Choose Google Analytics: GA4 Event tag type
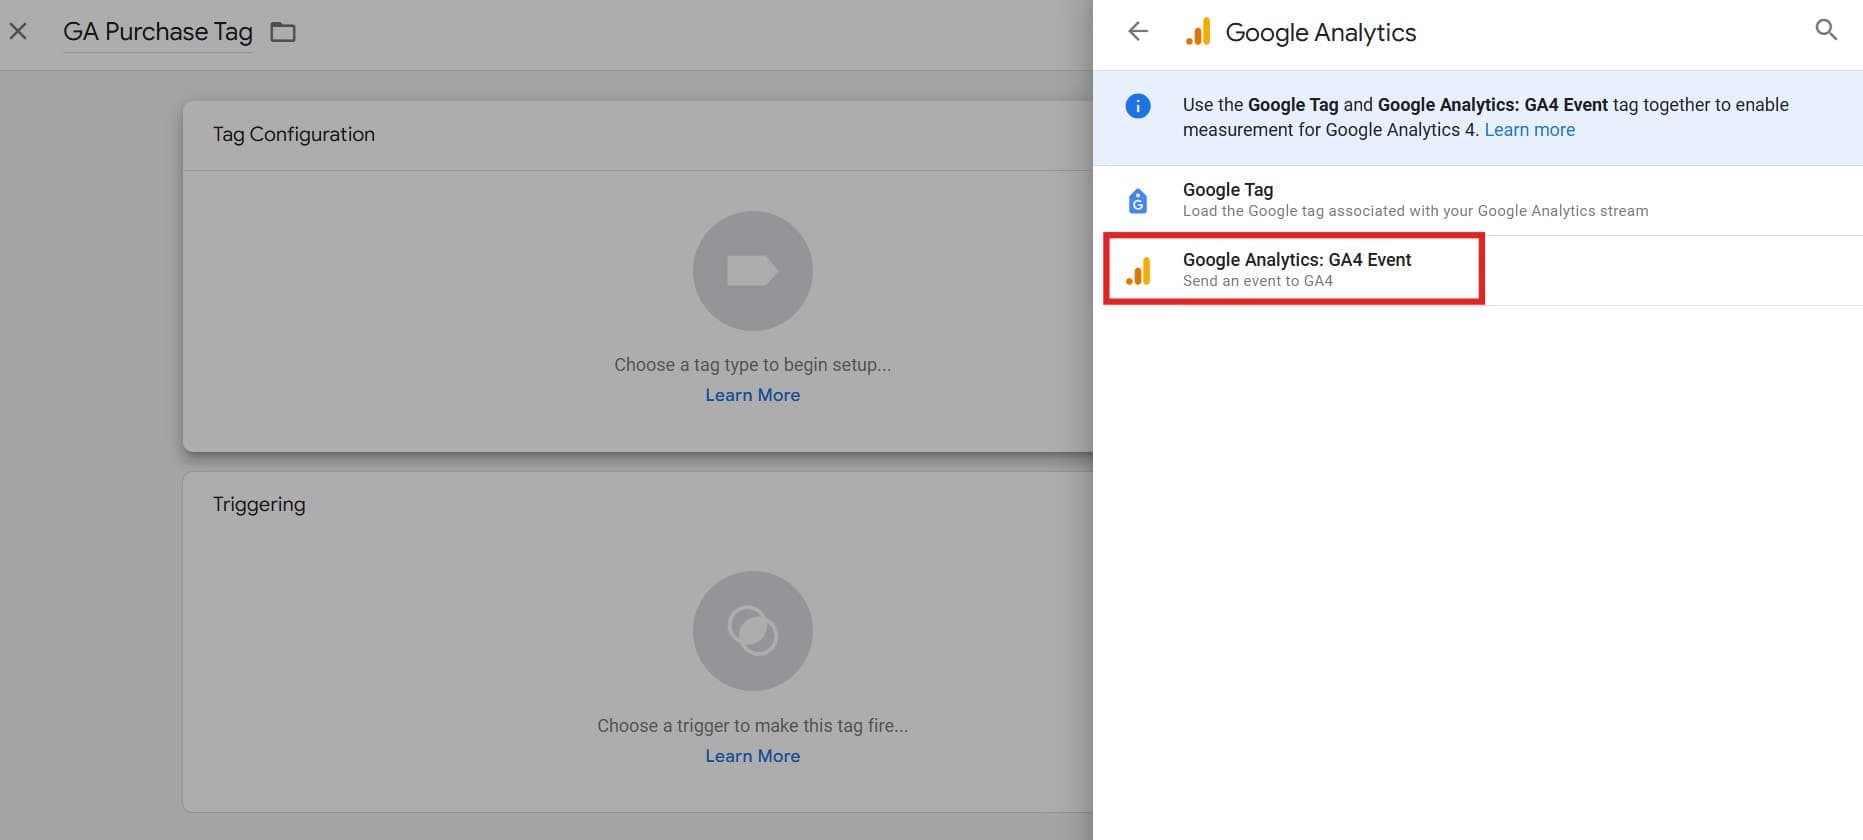The image size is (1863, 840). [1296, 260]
